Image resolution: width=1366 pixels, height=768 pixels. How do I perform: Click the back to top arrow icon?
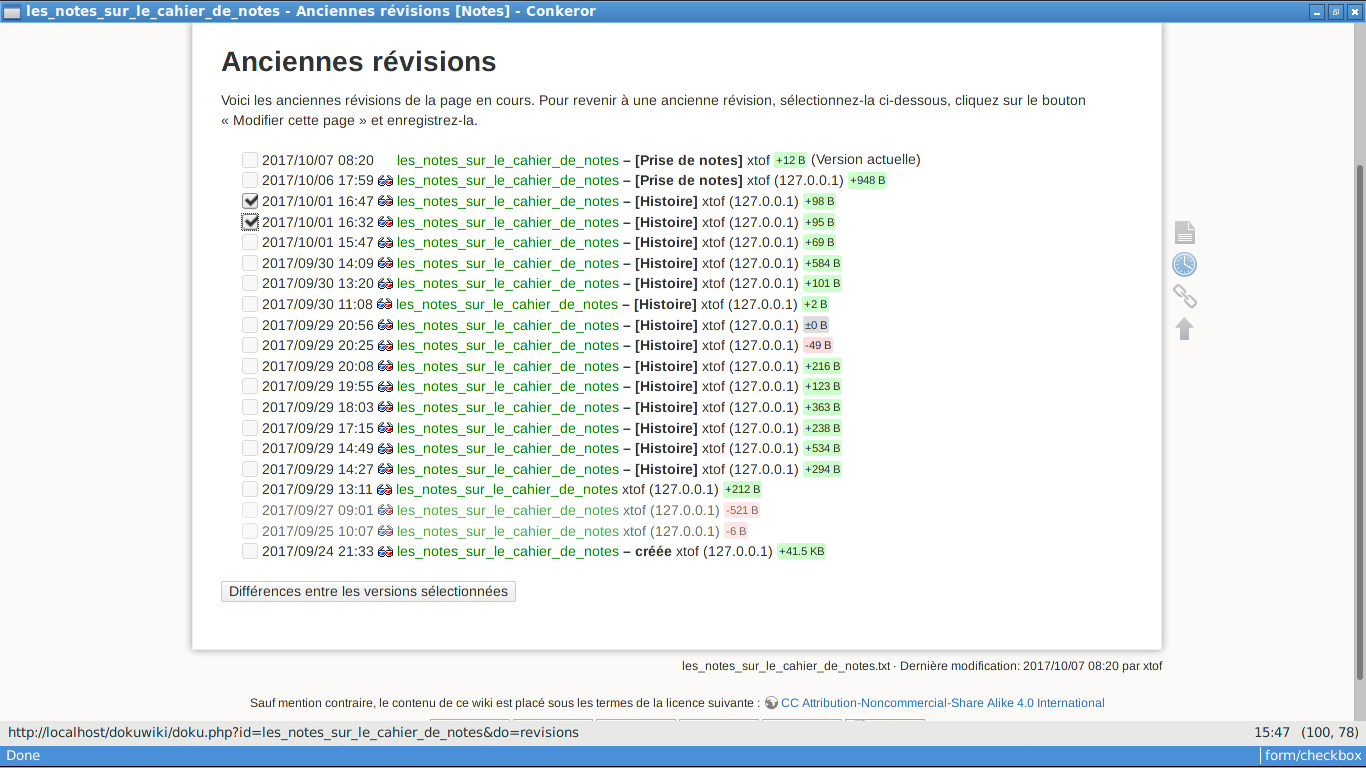coord(1184,329)
